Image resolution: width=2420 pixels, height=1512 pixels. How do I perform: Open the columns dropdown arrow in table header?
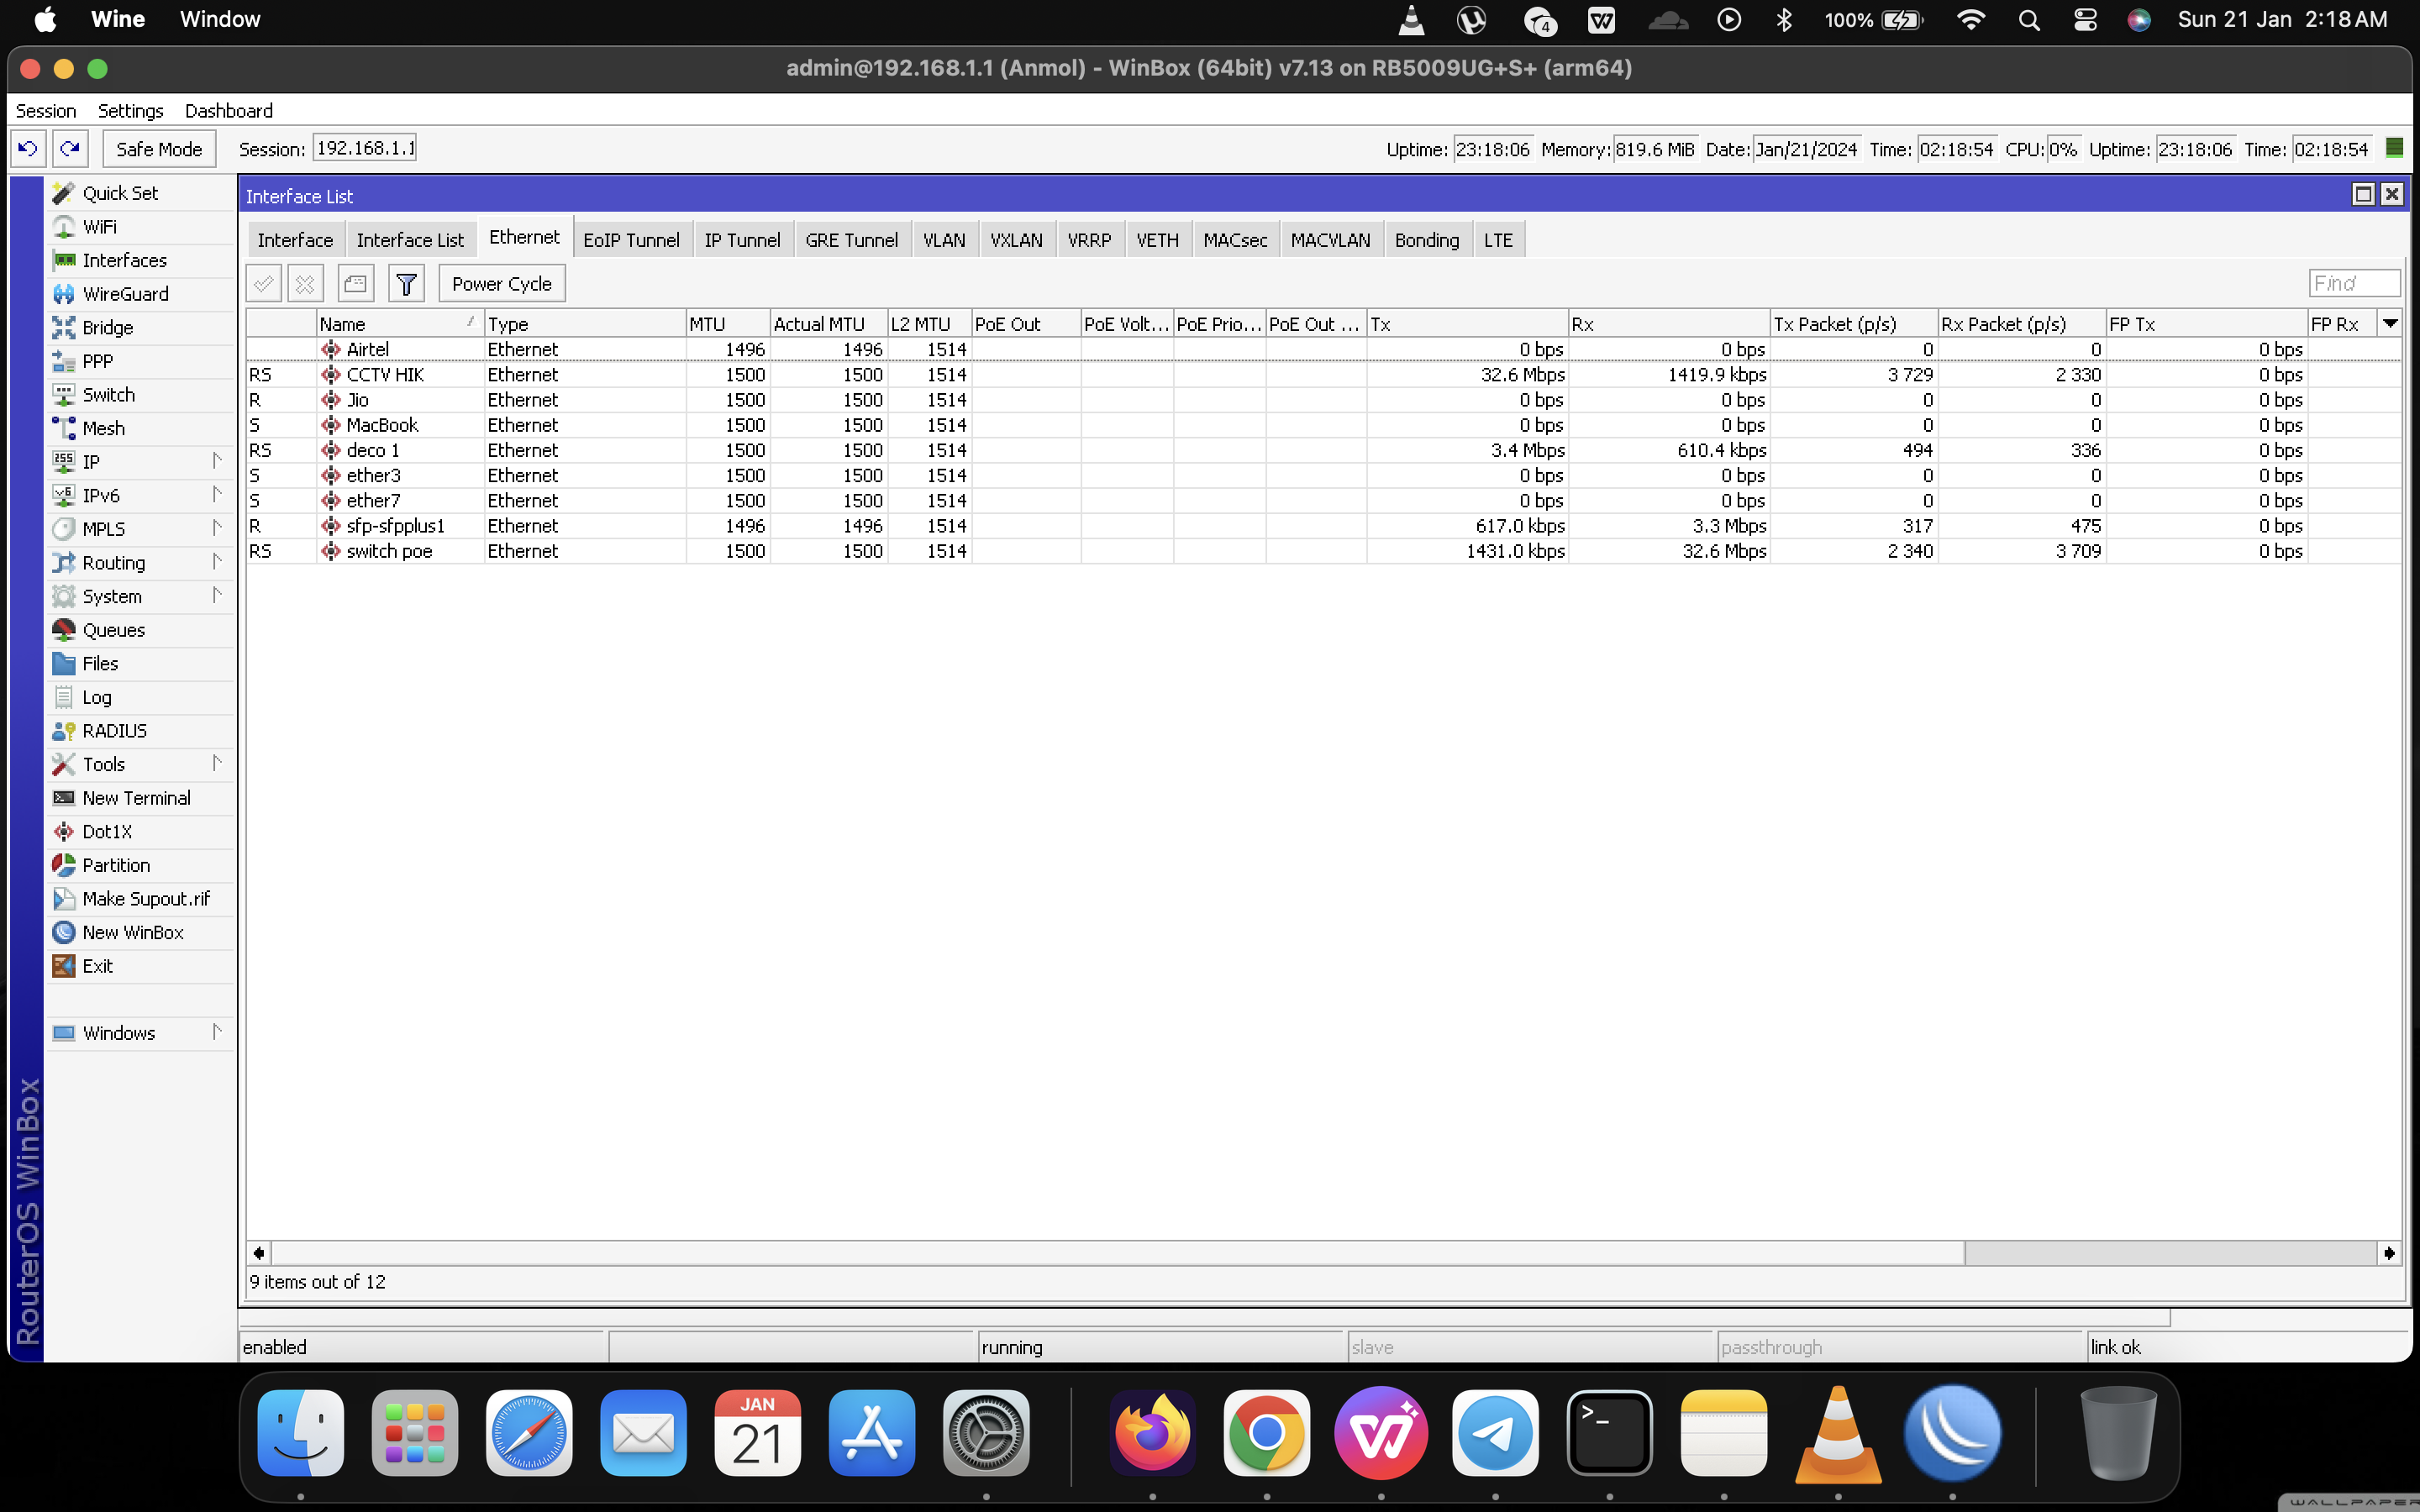coord(2390,323)
